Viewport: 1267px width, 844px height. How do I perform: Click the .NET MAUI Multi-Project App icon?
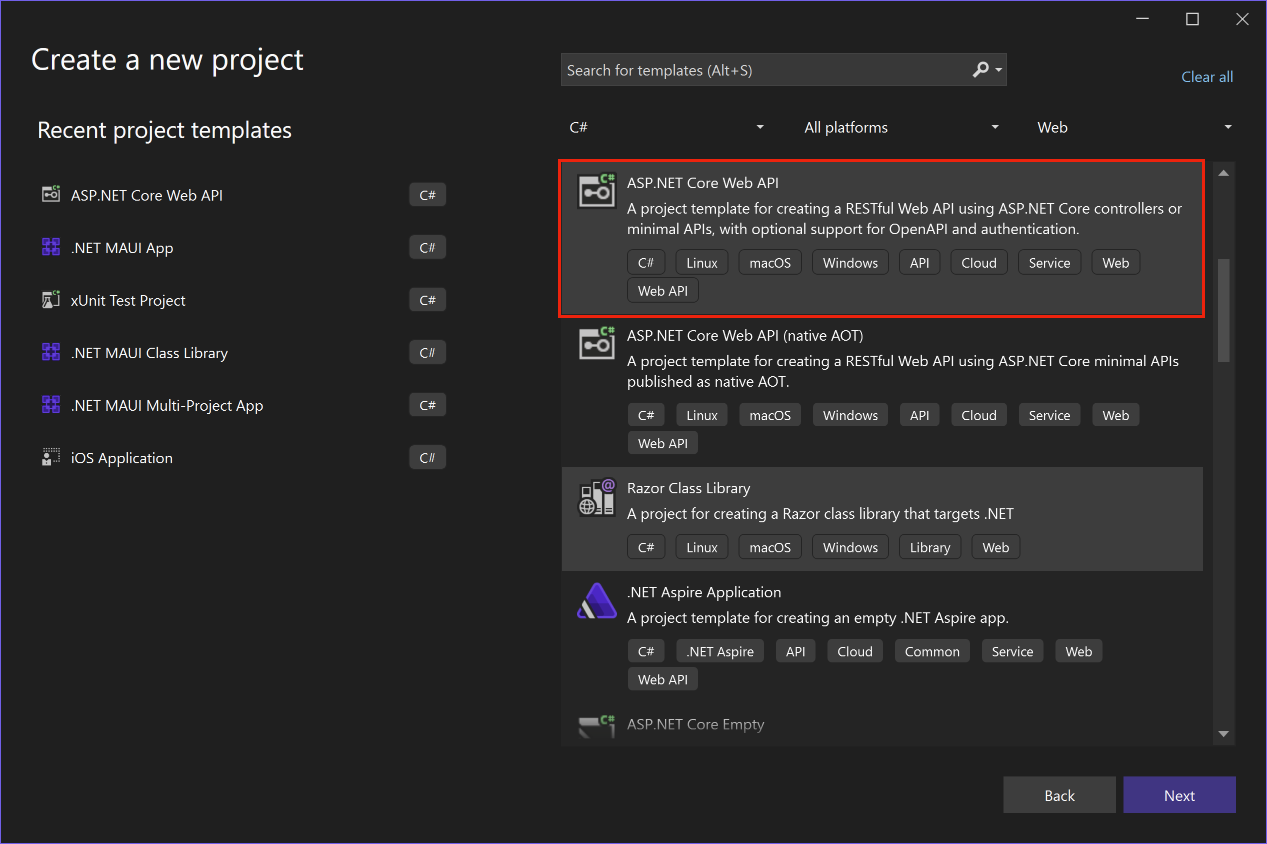51,404
